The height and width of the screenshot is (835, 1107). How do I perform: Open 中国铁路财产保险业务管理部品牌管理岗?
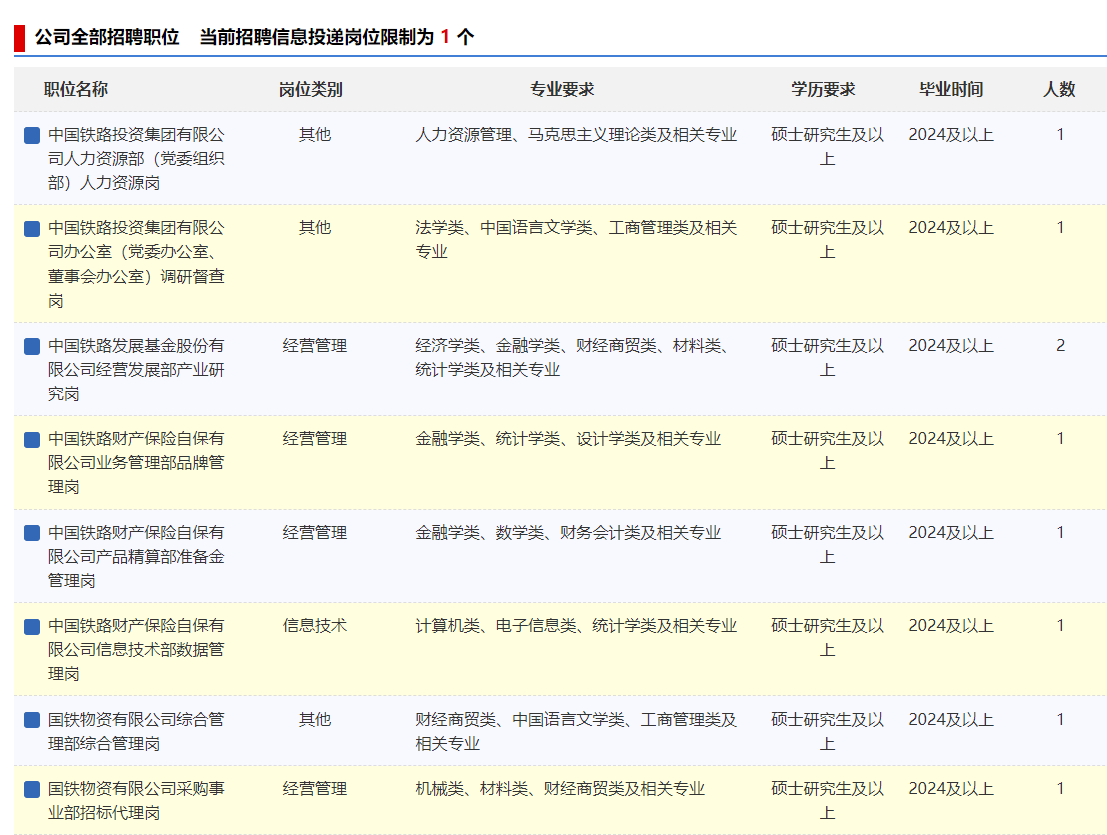136,463
